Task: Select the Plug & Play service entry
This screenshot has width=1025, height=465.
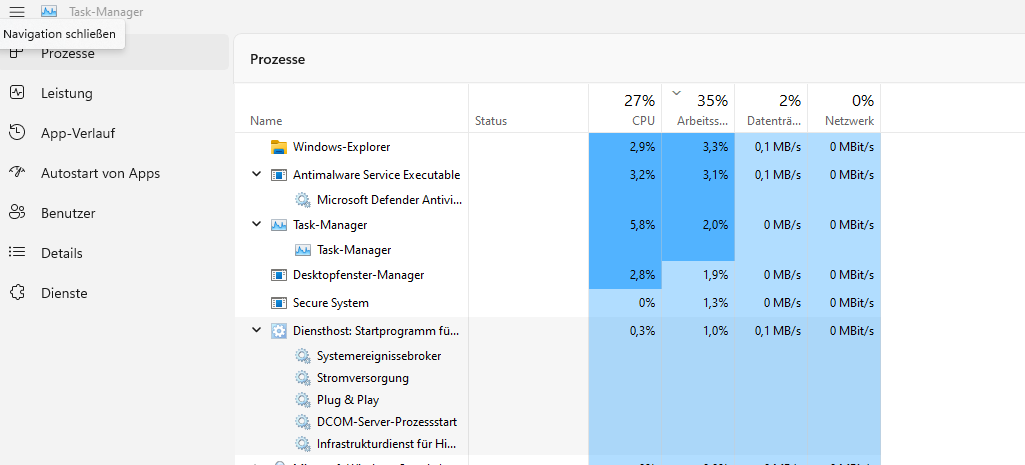Action: click(x=558, y=400)
